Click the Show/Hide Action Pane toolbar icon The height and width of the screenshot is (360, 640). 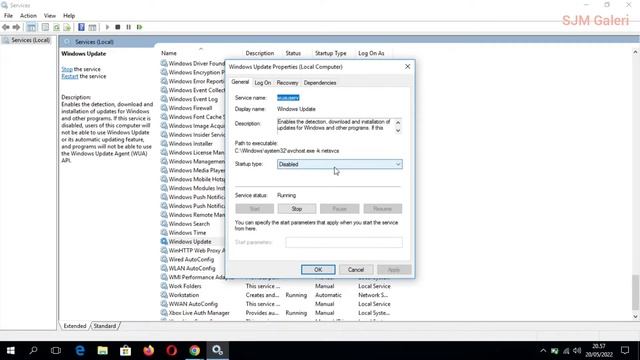pos(92,27)
